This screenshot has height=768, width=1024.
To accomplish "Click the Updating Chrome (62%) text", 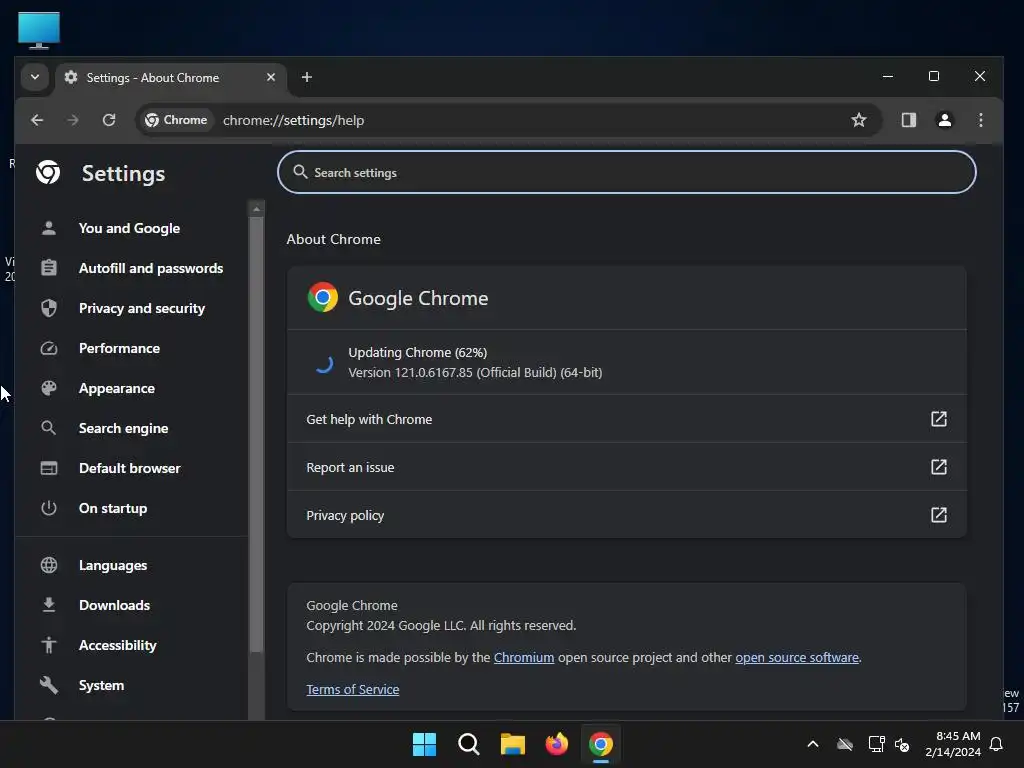I will 417,353.
